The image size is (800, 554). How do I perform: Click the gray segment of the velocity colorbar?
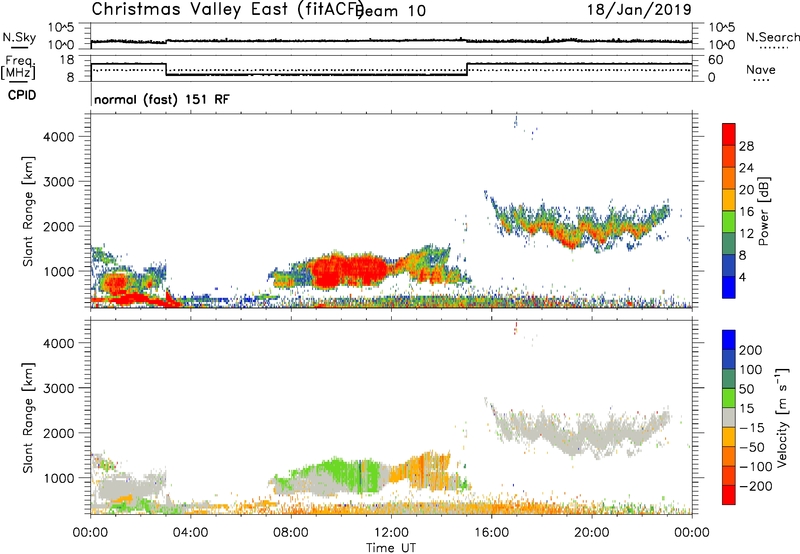pyautogui.click(x=729, y=417)
